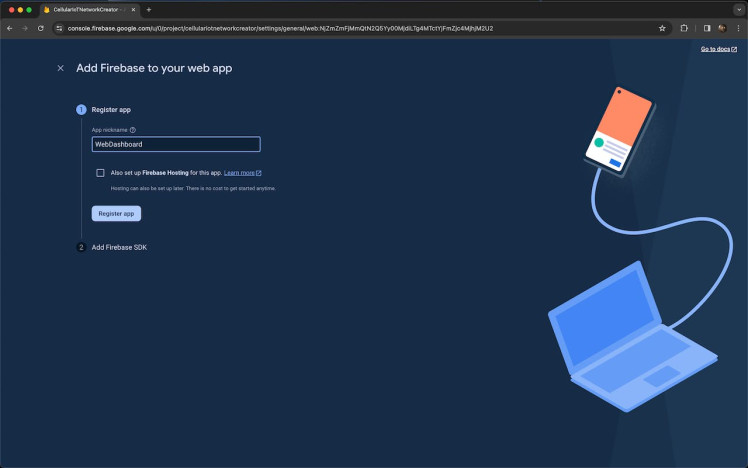Image resolution: width=748 pixels, height=468 pixels.
Task: Open the Chrome three-dot menu
Action: click(x=738, y=28)
